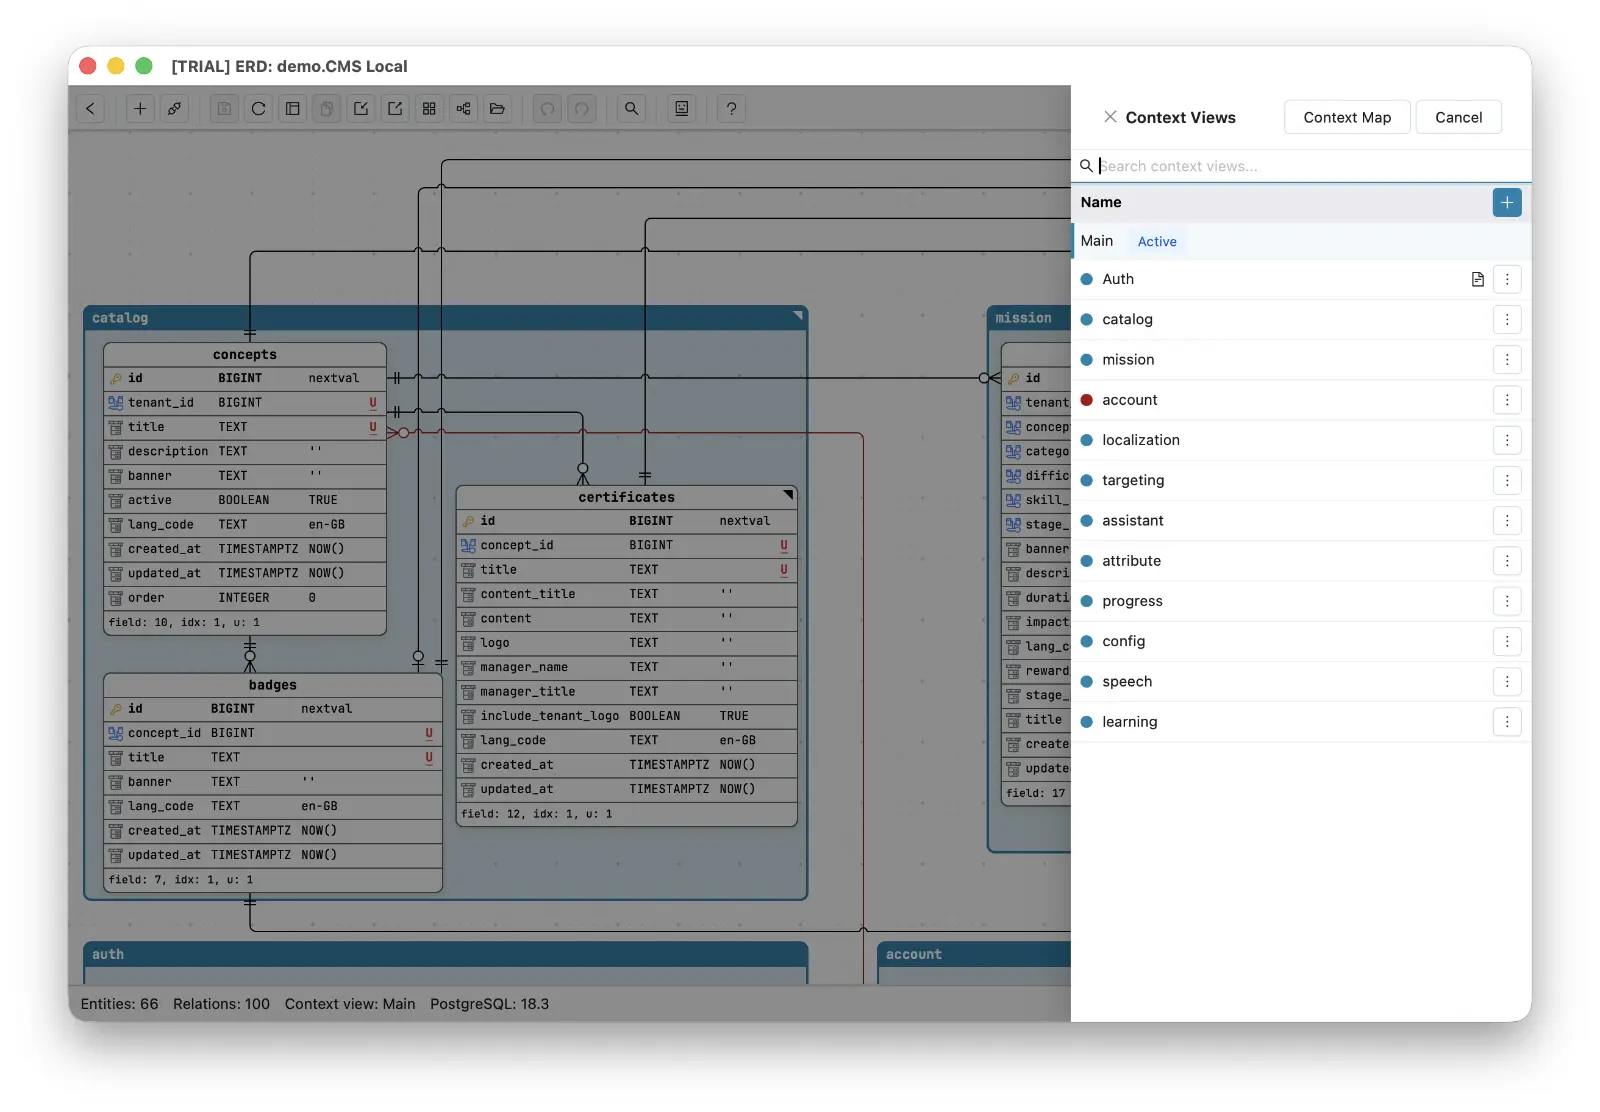This screenshot has width=1600, height=1112.
Task: Add a new entity with the plus toolbar icon
Action: tap(140, 109)
